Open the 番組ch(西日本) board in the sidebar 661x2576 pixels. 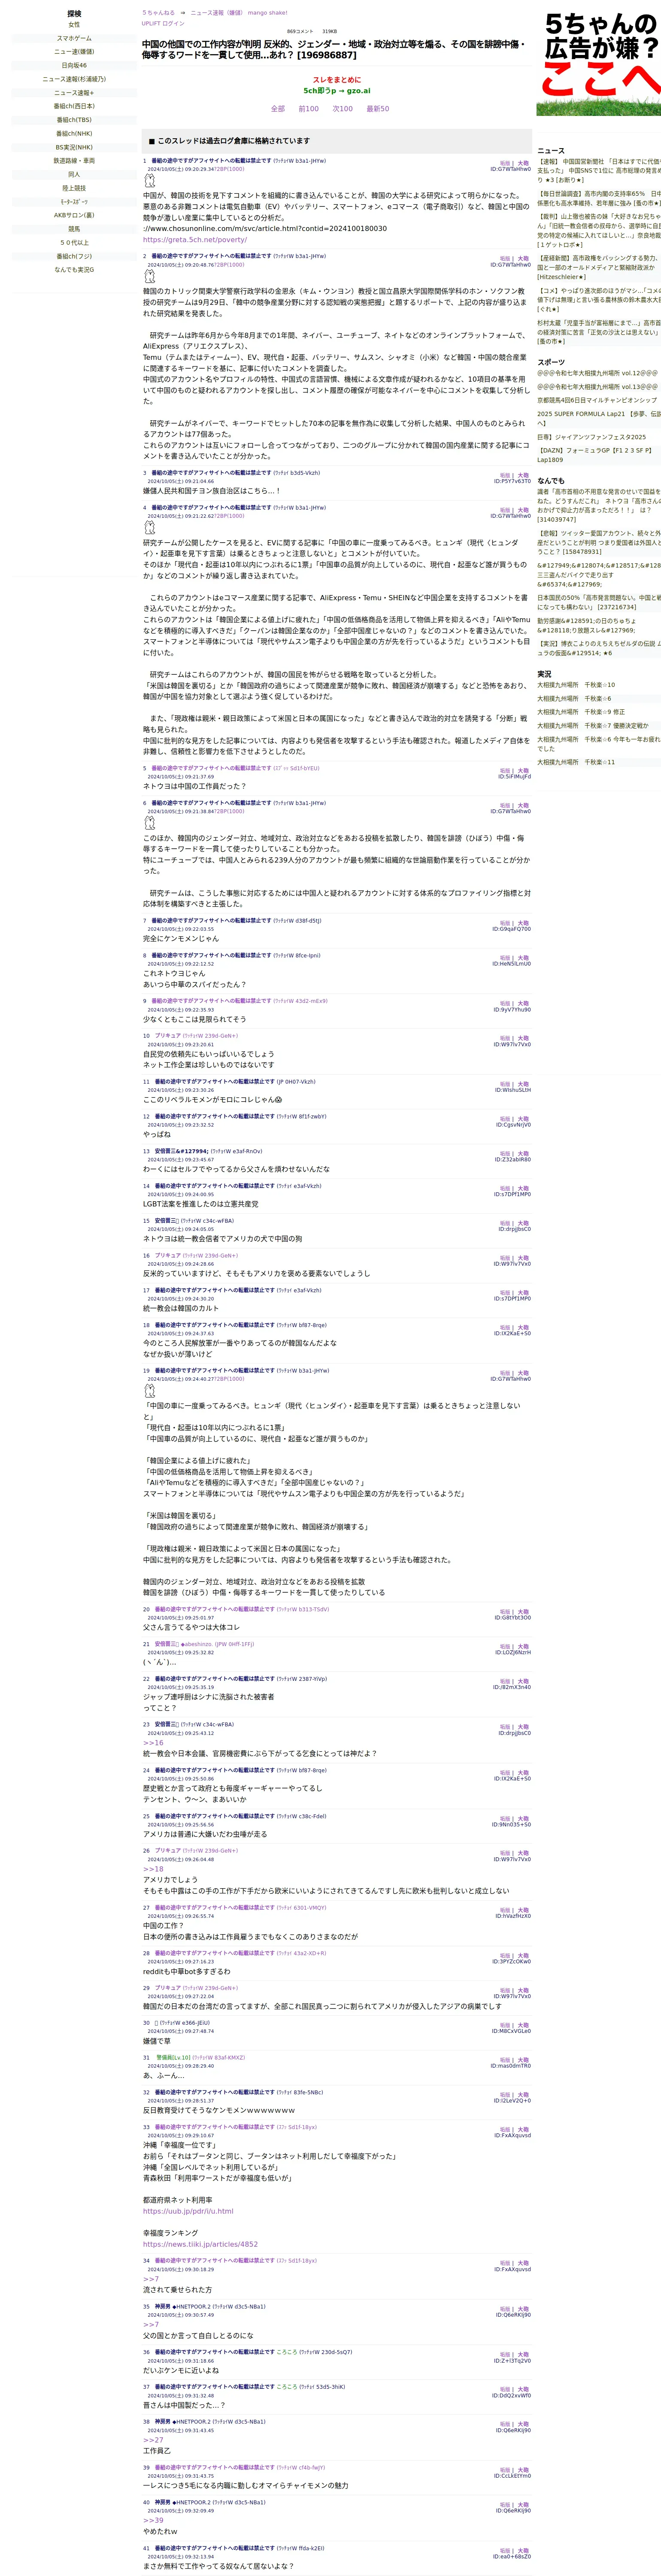click(x=74, y=106)
